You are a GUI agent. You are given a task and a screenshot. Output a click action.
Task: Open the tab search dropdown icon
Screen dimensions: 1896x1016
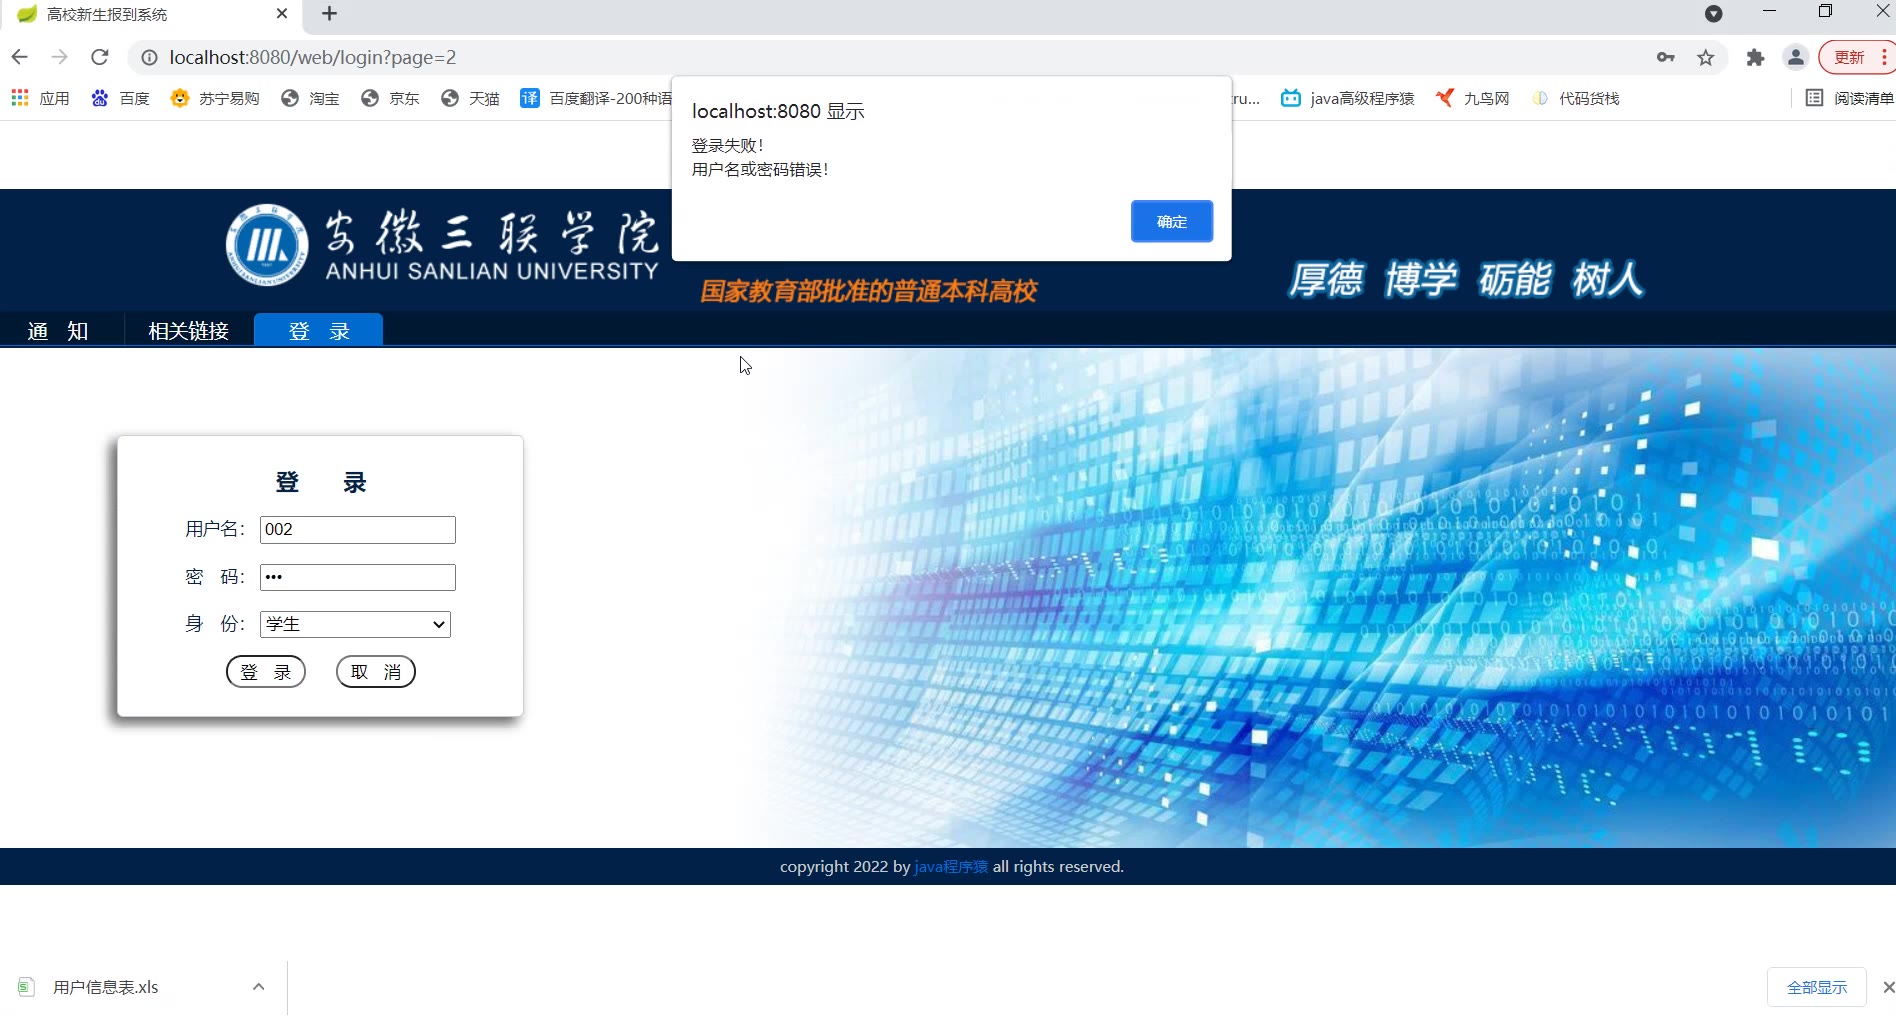pyautogui.click(x=1713, y=14)
